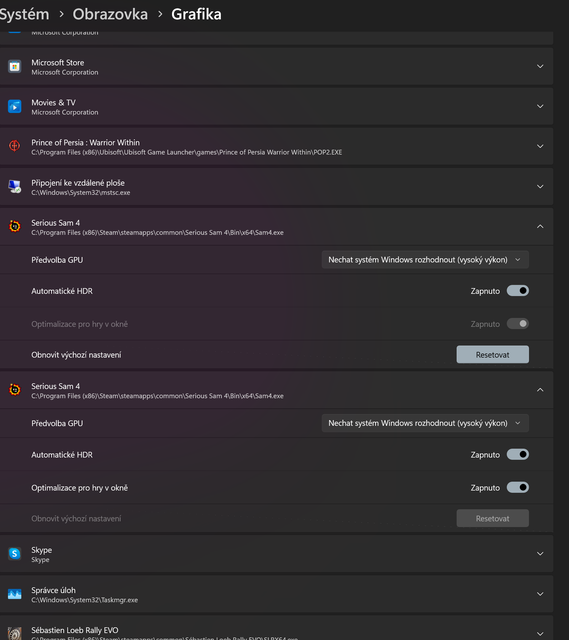Toggle Automatické HDR in first Serious Sam 4 section

(518, 291)
